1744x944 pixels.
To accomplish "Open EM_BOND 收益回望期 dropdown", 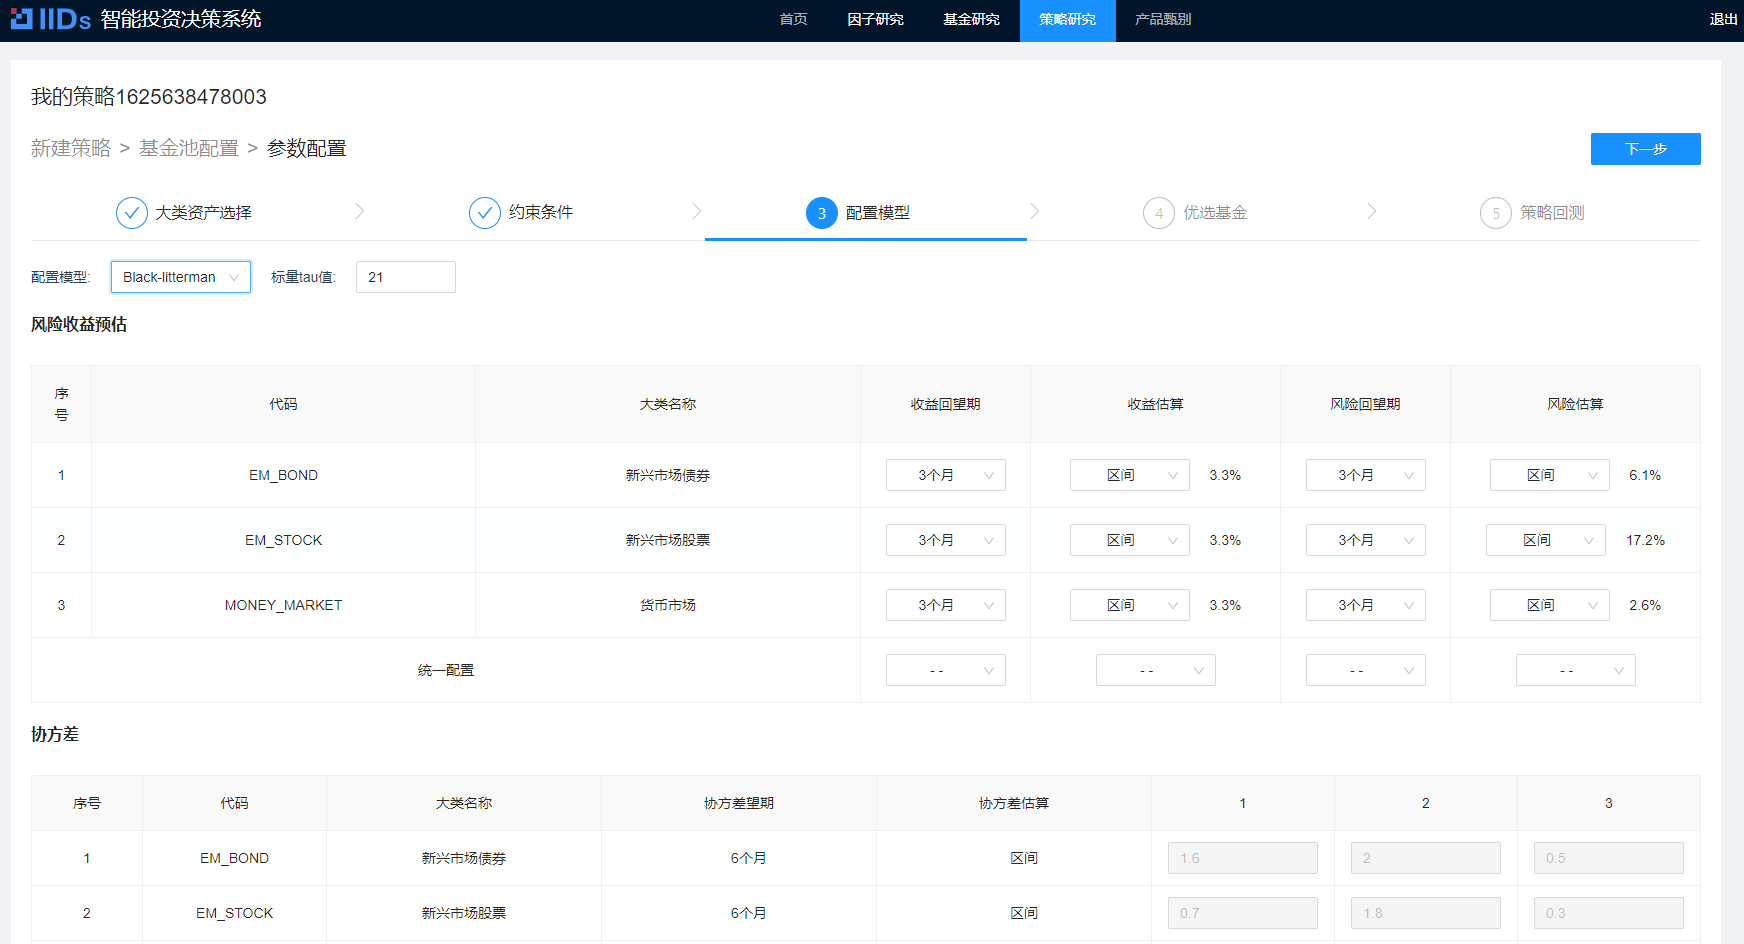I will point(946,475).
